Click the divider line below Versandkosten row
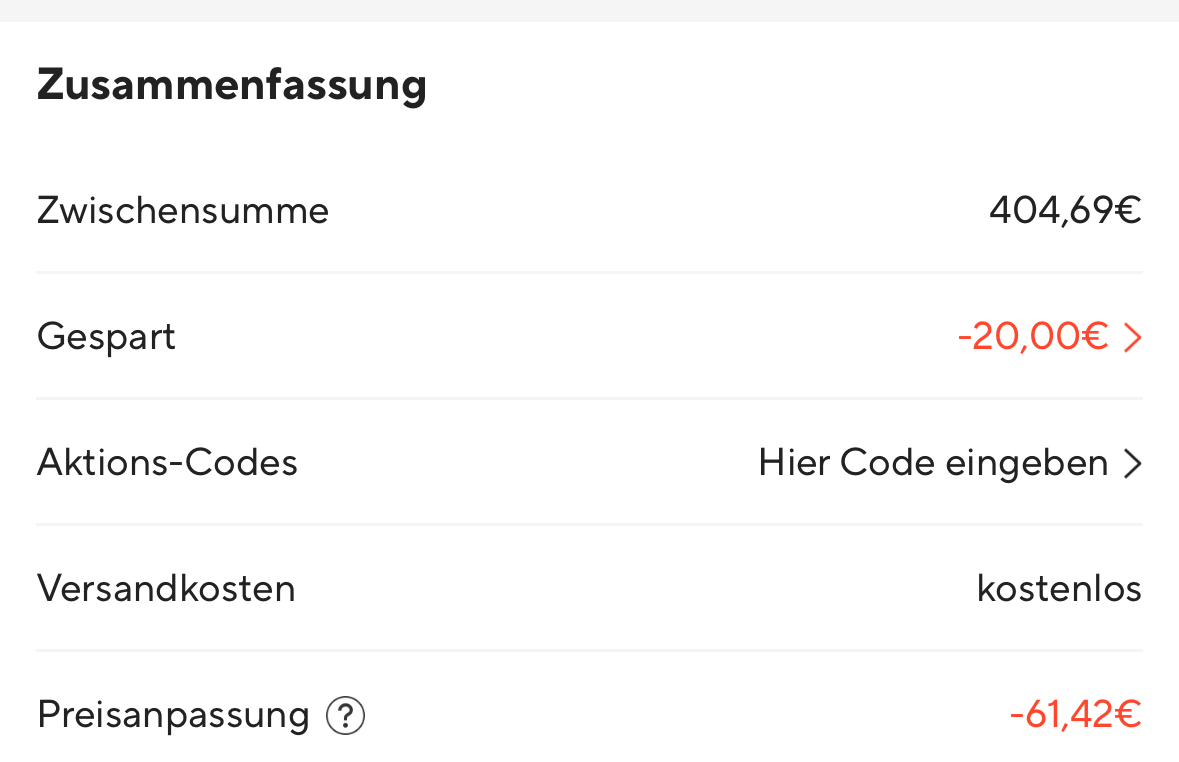 [589, 650]
